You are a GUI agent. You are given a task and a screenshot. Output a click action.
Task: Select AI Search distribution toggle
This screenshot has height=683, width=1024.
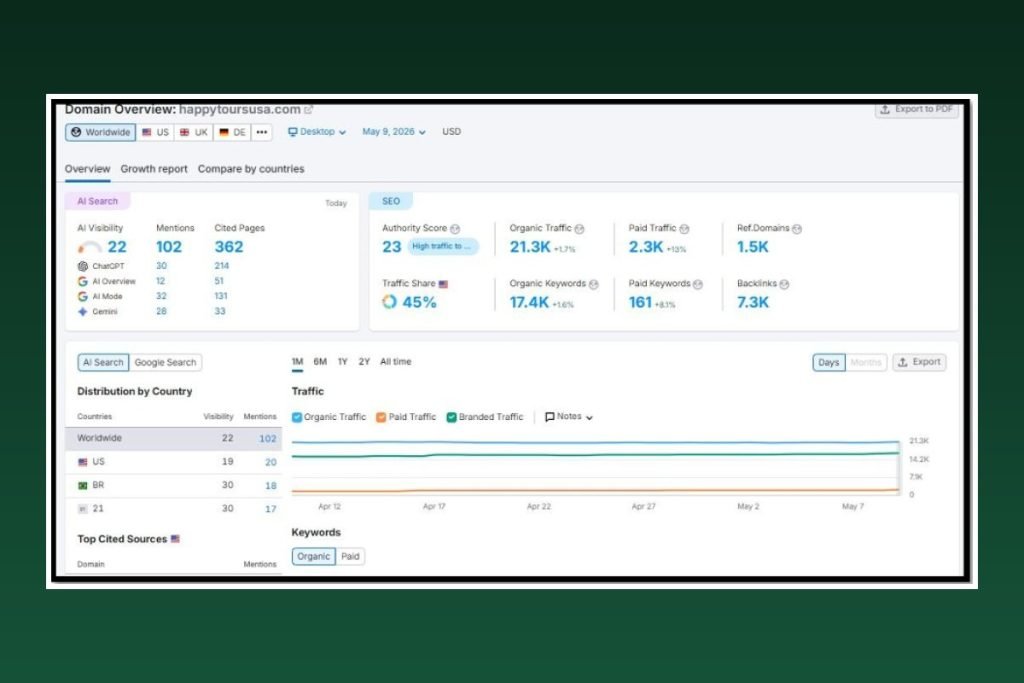(103, 362)
